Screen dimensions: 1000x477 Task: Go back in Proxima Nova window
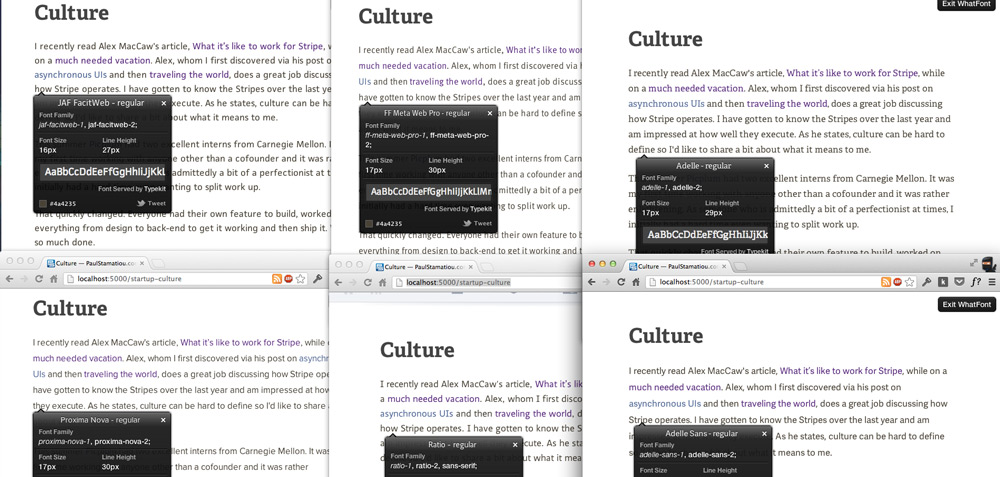(x=9, y=279)
